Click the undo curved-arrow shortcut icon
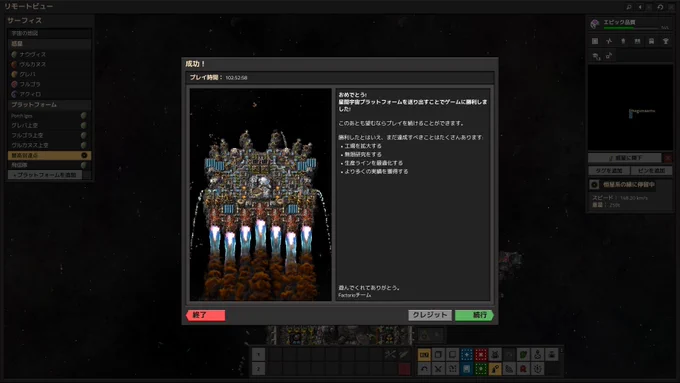 pos(424,369)
